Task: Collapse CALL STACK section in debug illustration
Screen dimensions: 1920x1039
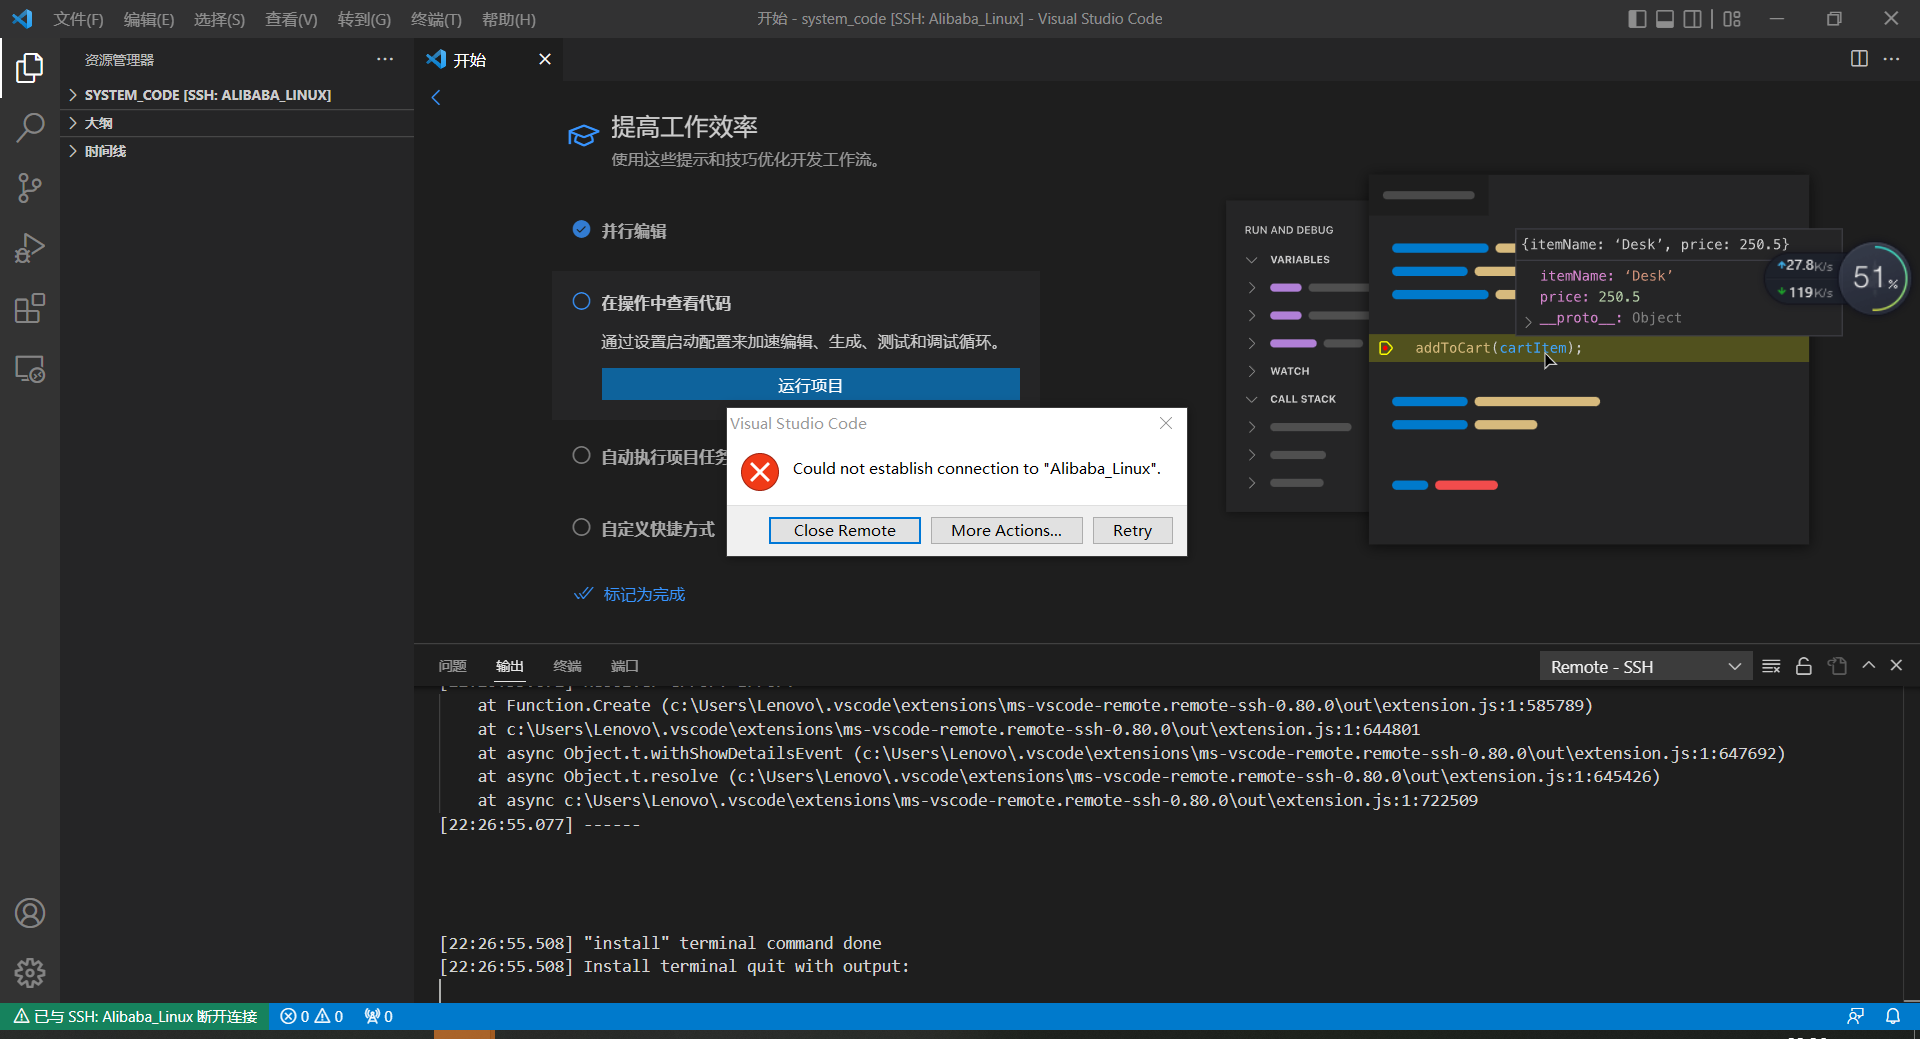Action: (x=1251, y=399)
